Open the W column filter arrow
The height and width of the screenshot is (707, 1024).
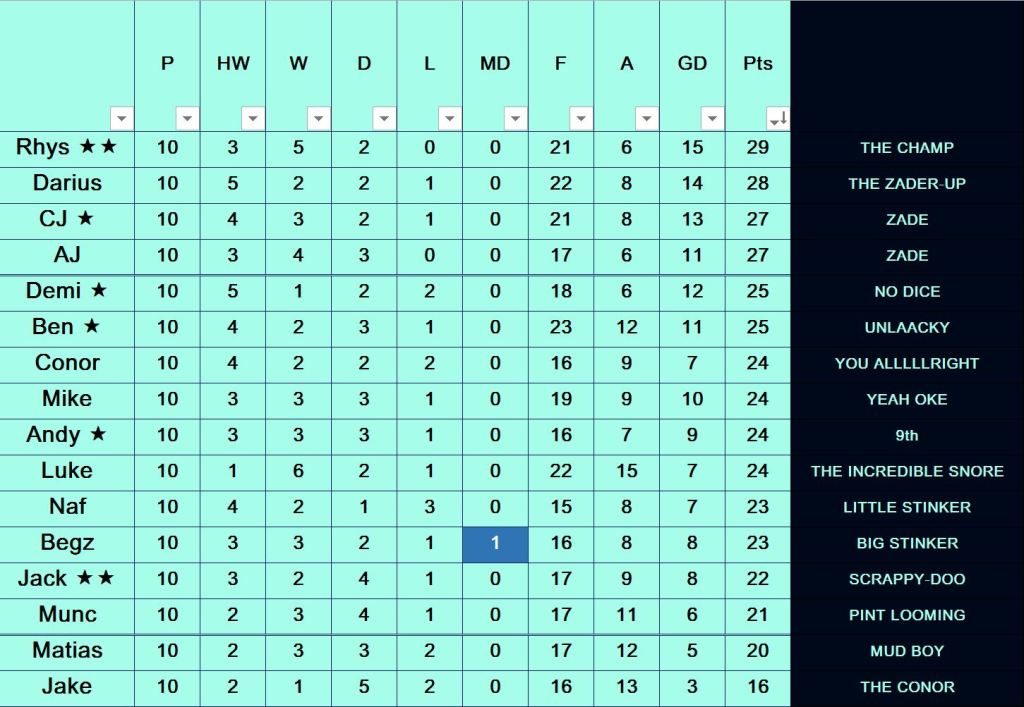[x=318, y=119]
